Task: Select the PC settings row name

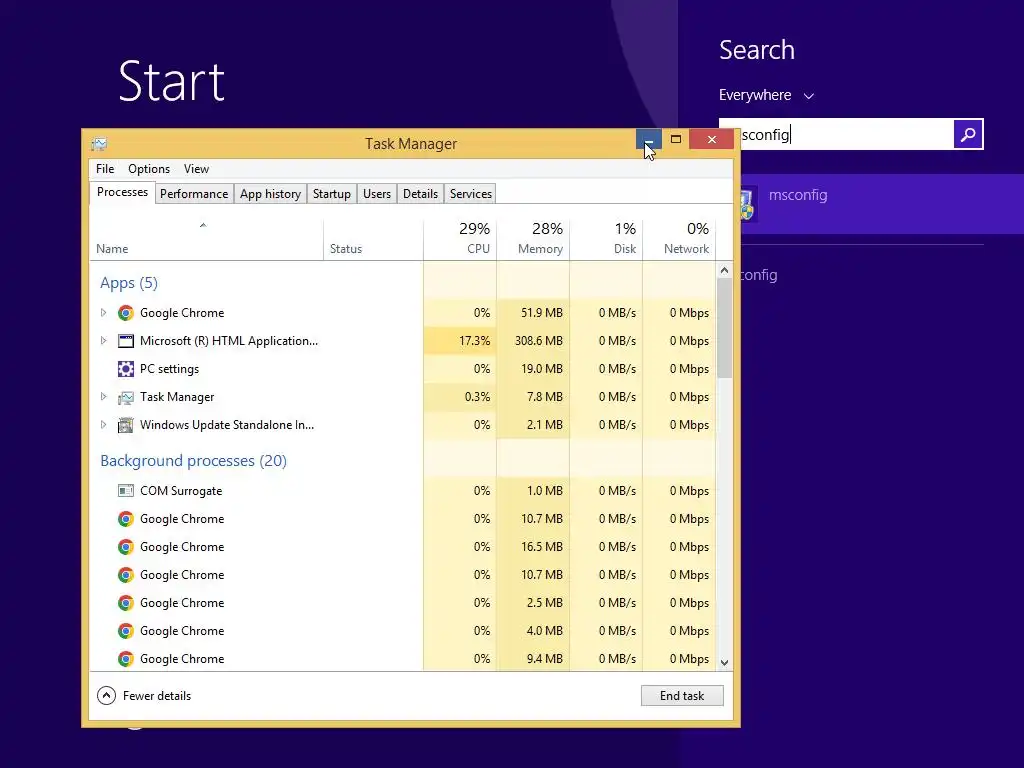Action: click(x=169, y=369)
